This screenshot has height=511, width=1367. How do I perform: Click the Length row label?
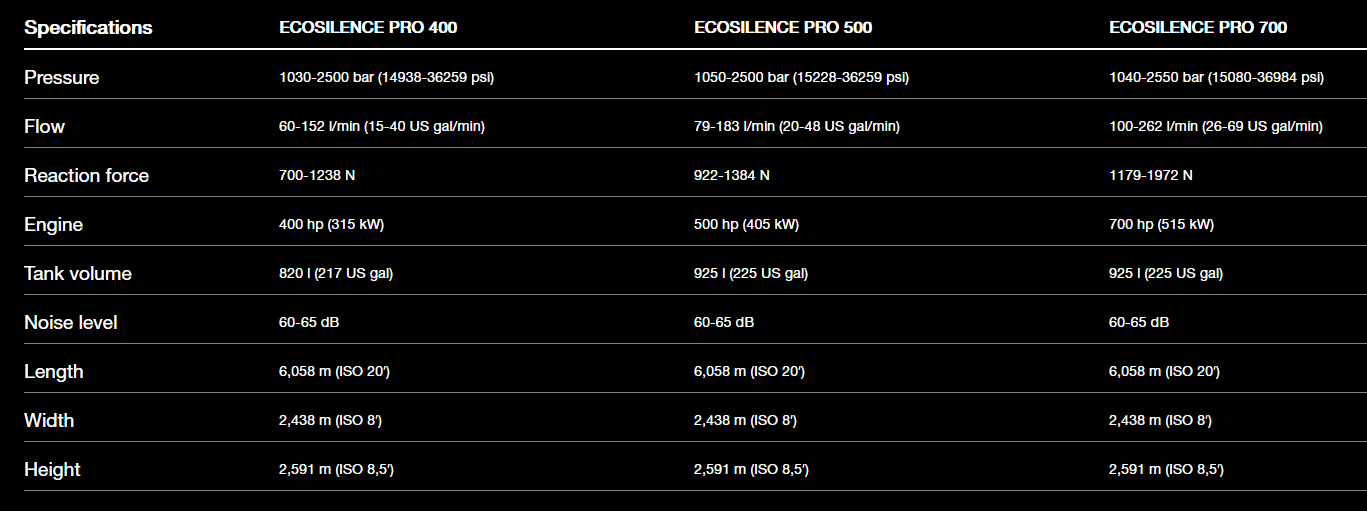click(x=54, y=372)
